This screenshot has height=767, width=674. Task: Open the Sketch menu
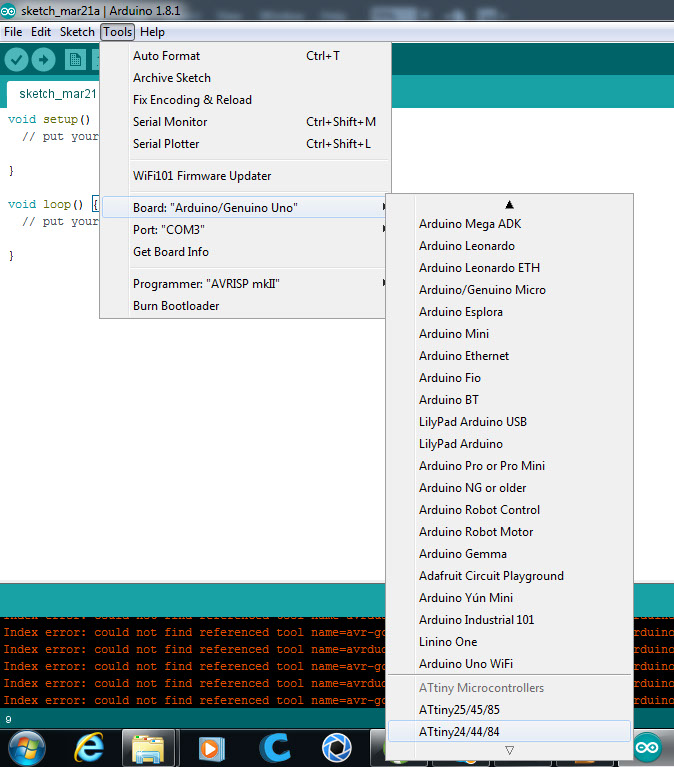[77, 32]
